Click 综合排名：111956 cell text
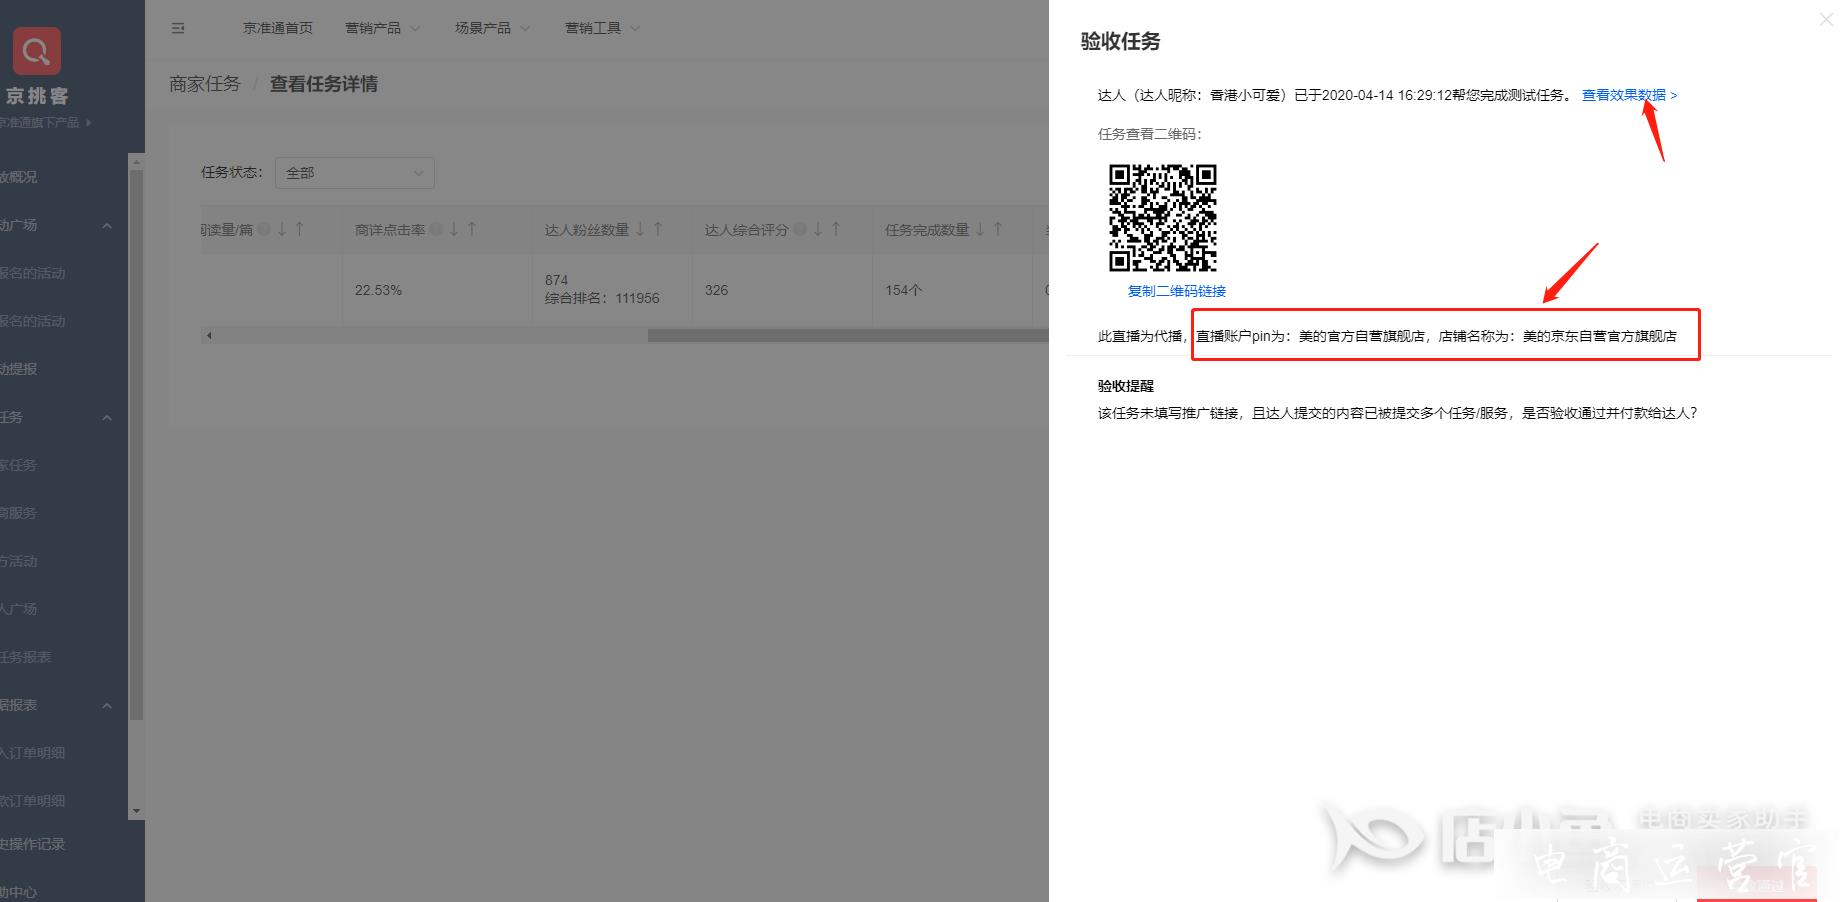 pyautogui.click(x=602, y=298)
